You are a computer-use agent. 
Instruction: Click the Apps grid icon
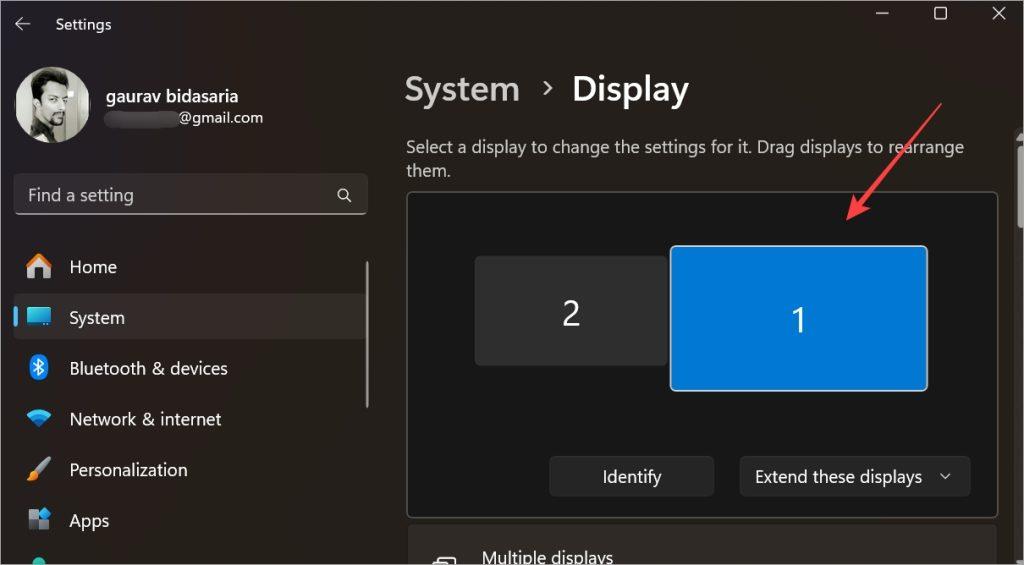39,520
